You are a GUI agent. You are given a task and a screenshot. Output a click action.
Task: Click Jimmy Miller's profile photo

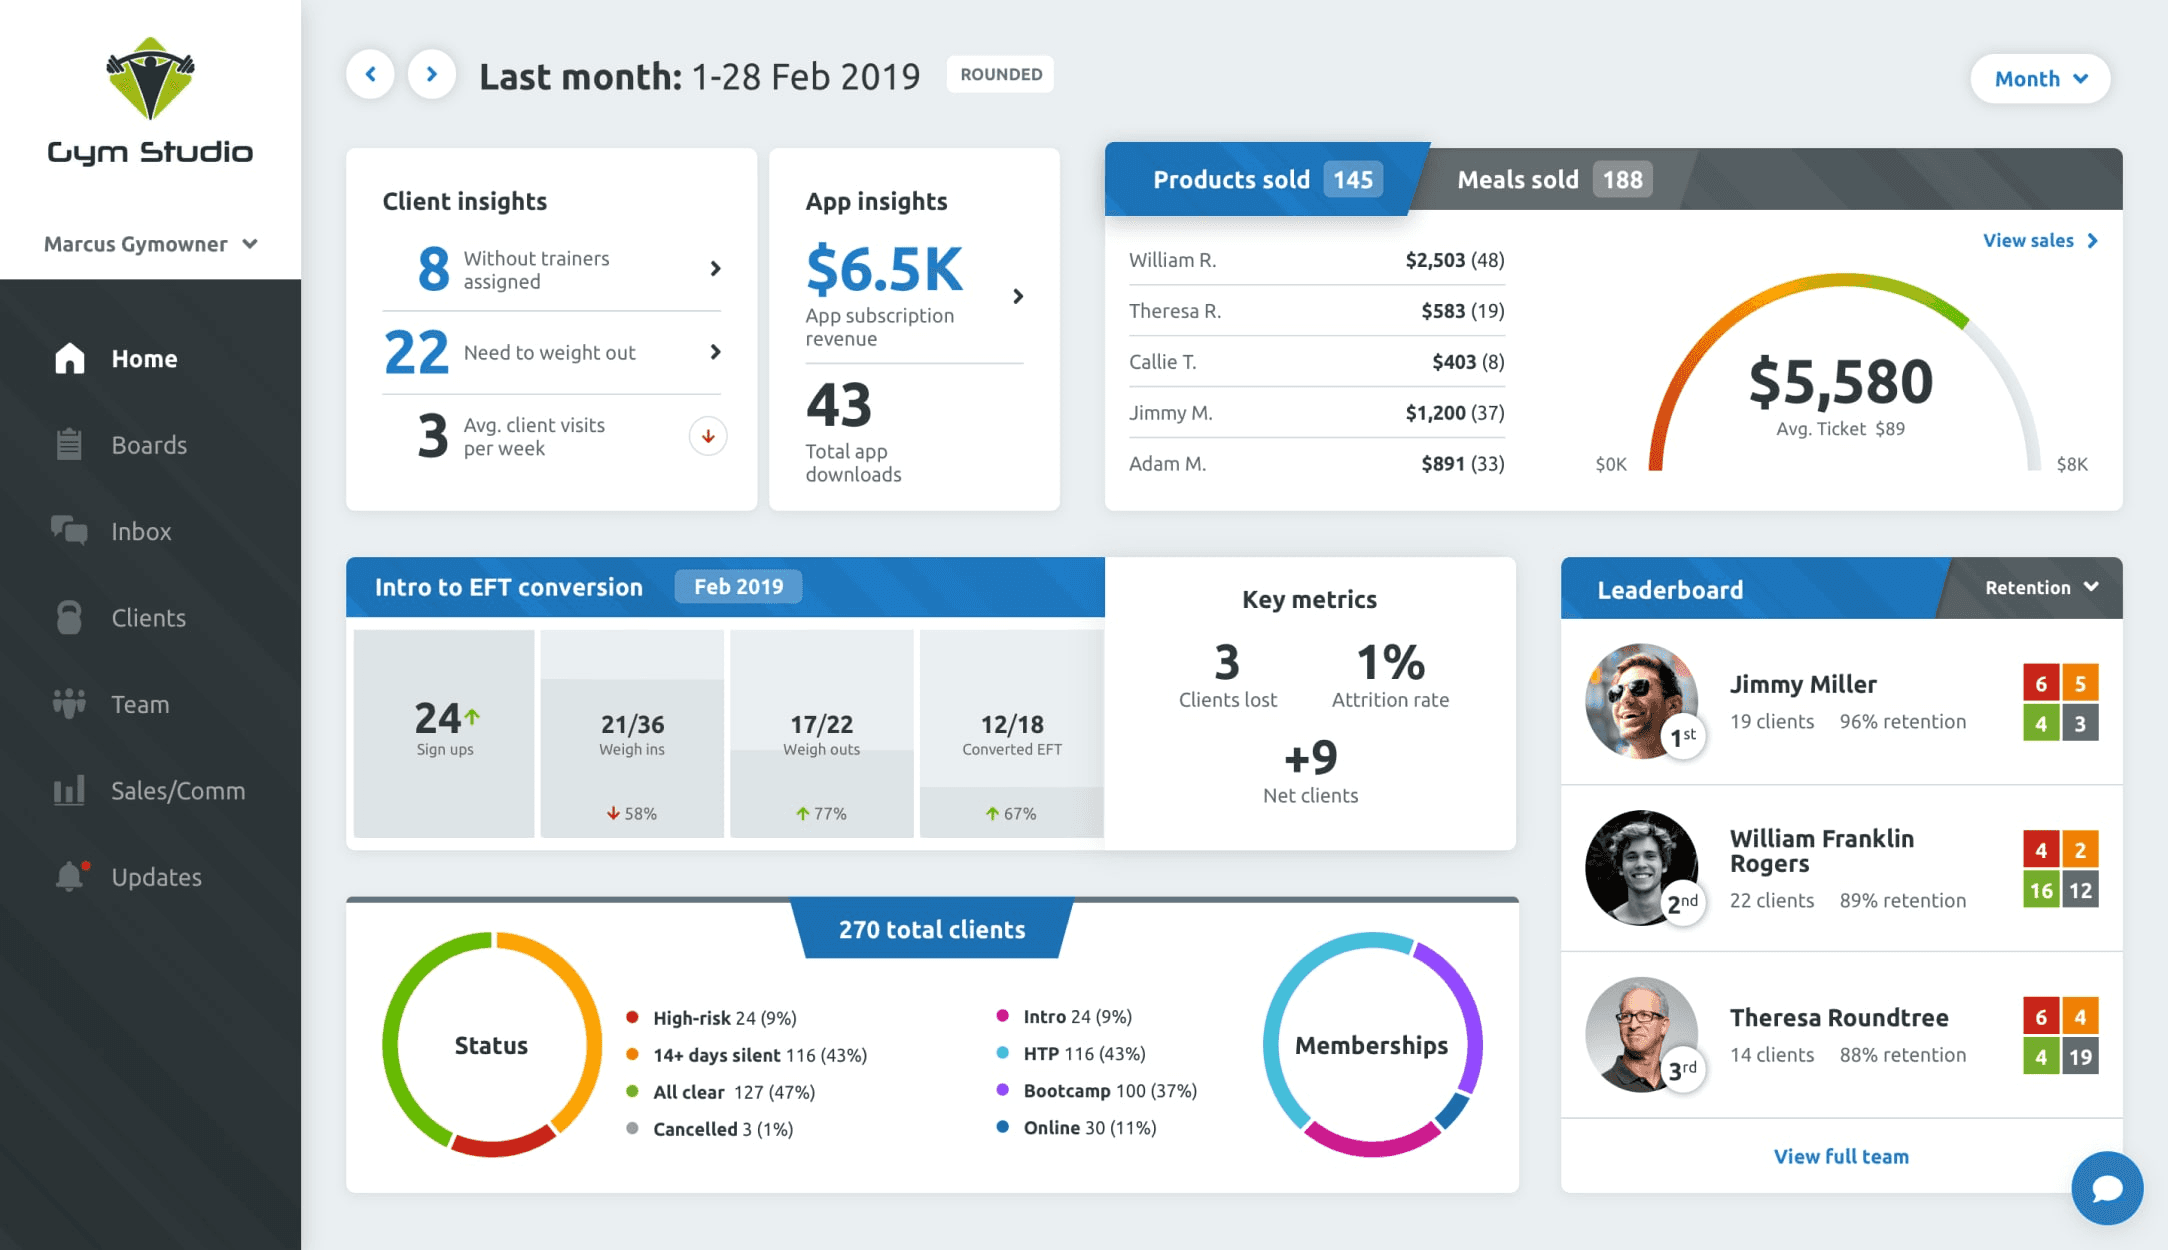1640,700
